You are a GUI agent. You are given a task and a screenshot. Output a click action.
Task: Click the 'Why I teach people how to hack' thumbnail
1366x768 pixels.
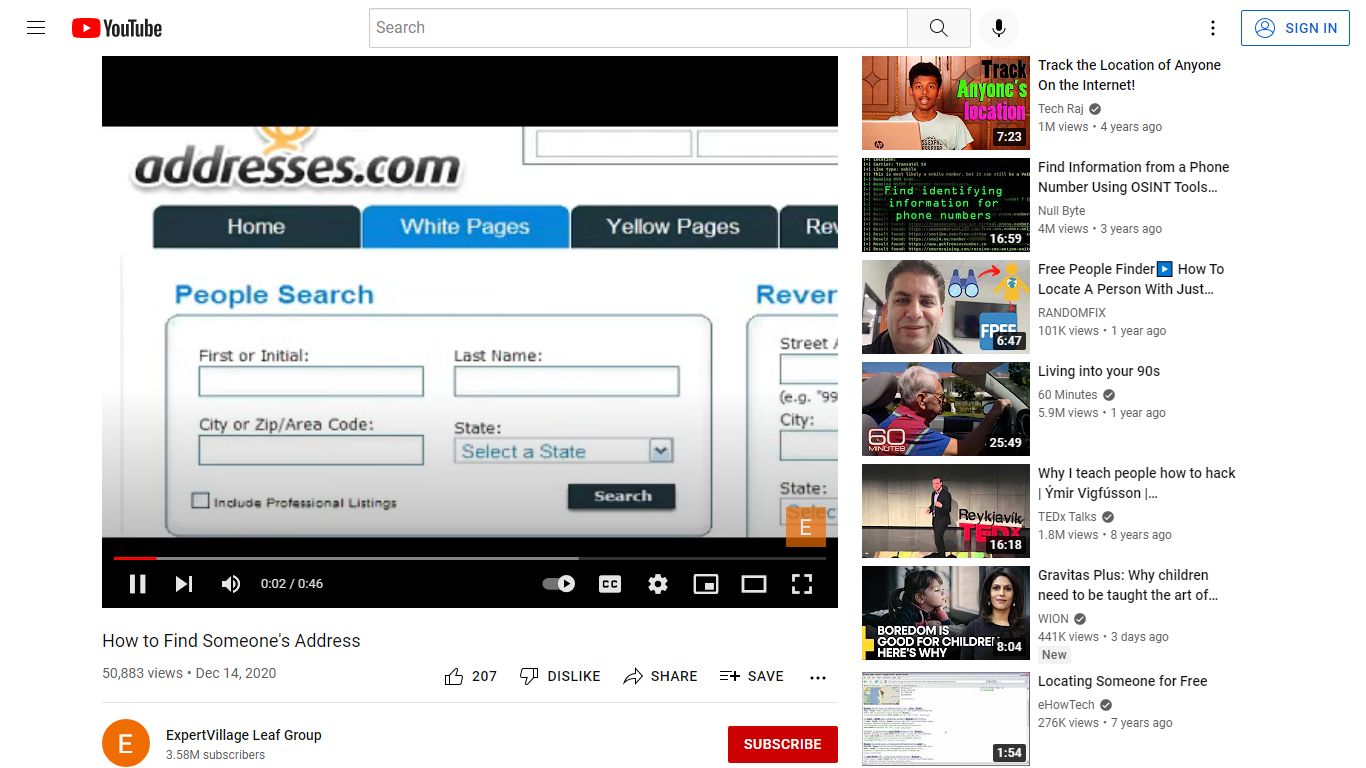coord(946,511)
